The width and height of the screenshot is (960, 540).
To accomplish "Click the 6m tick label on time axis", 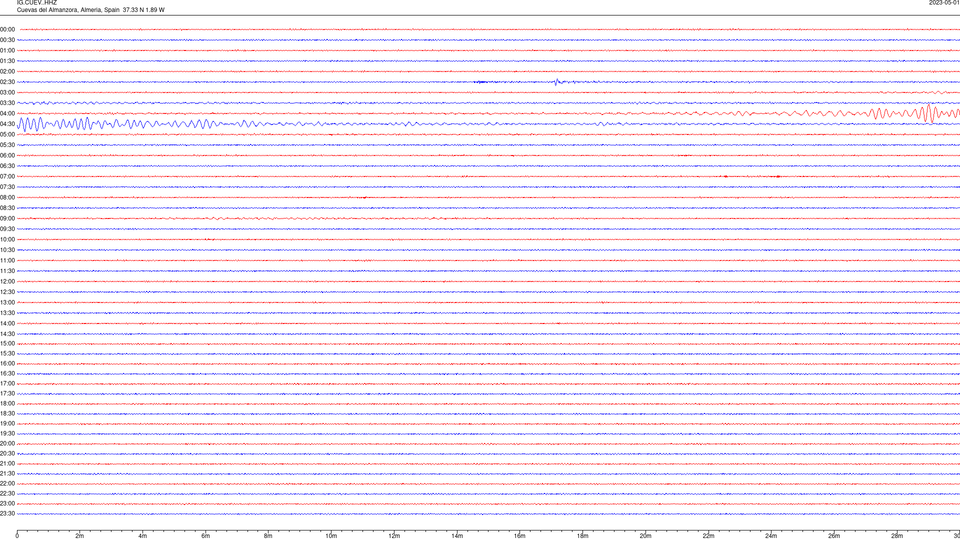I will [206, 536].
